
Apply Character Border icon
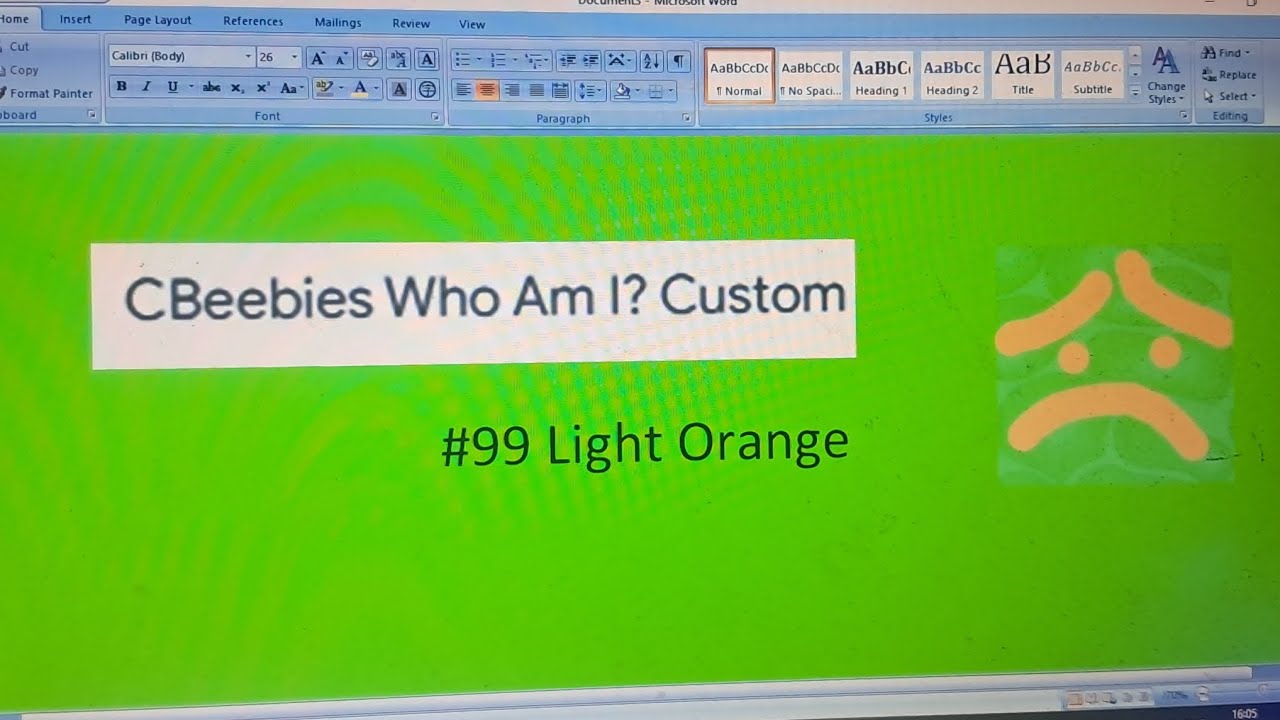(x=427, y=59)
